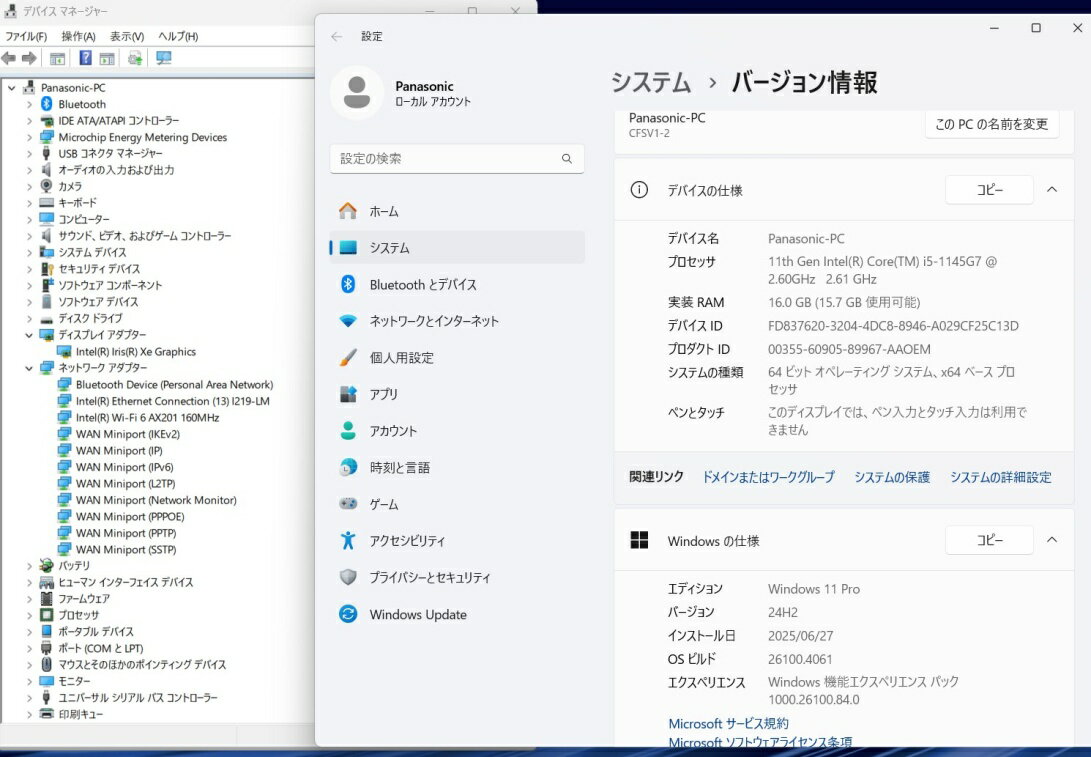This screenshot has width=1091, height=757.
Task: Open the 操作(A) menu
Action: pyautogui.click(x=78, y=37)
